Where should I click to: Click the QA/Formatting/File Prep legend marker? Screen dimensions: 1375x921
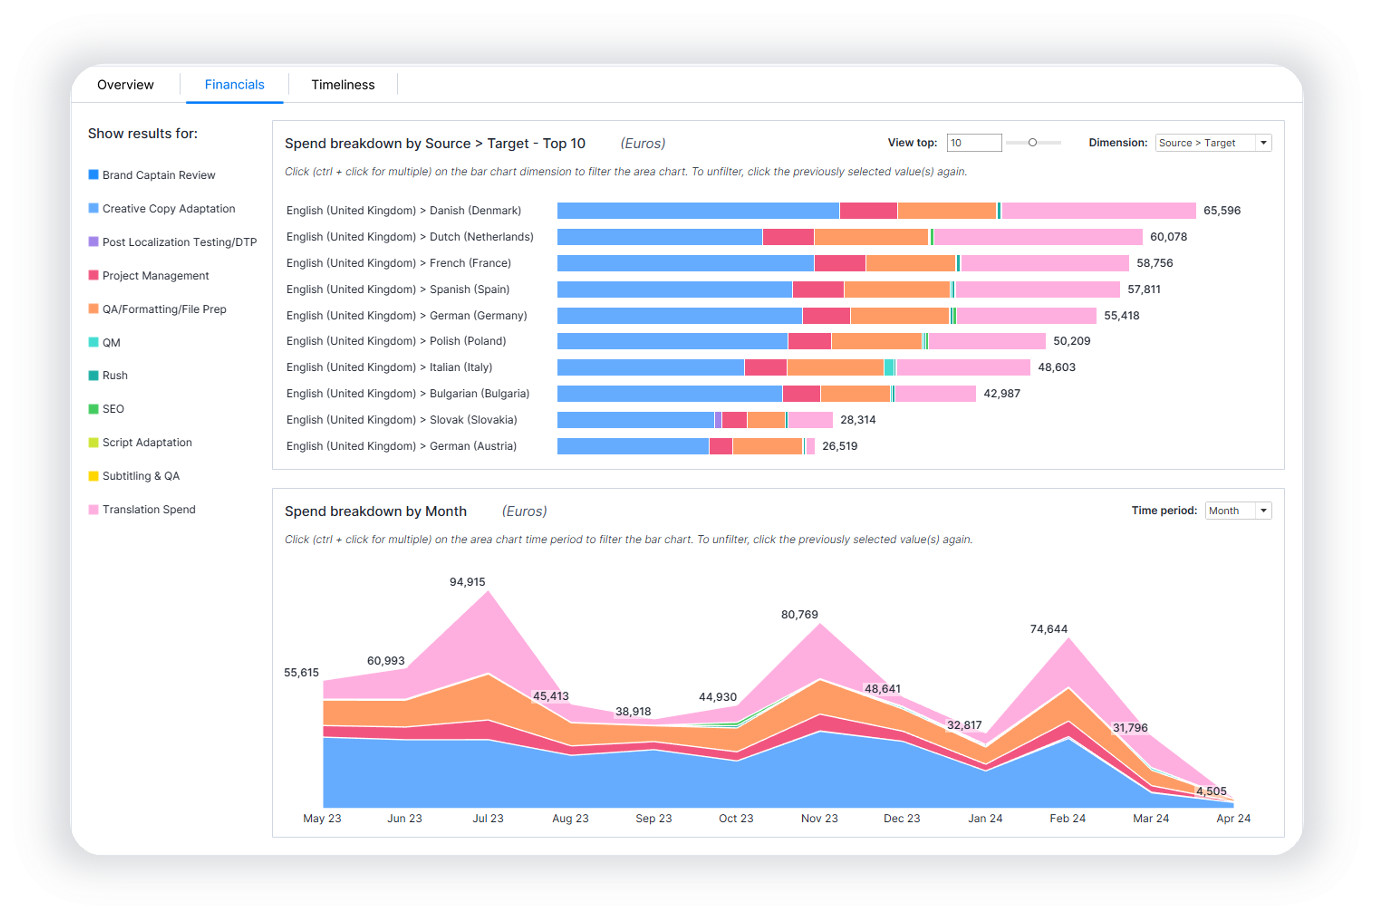[93, 309]
